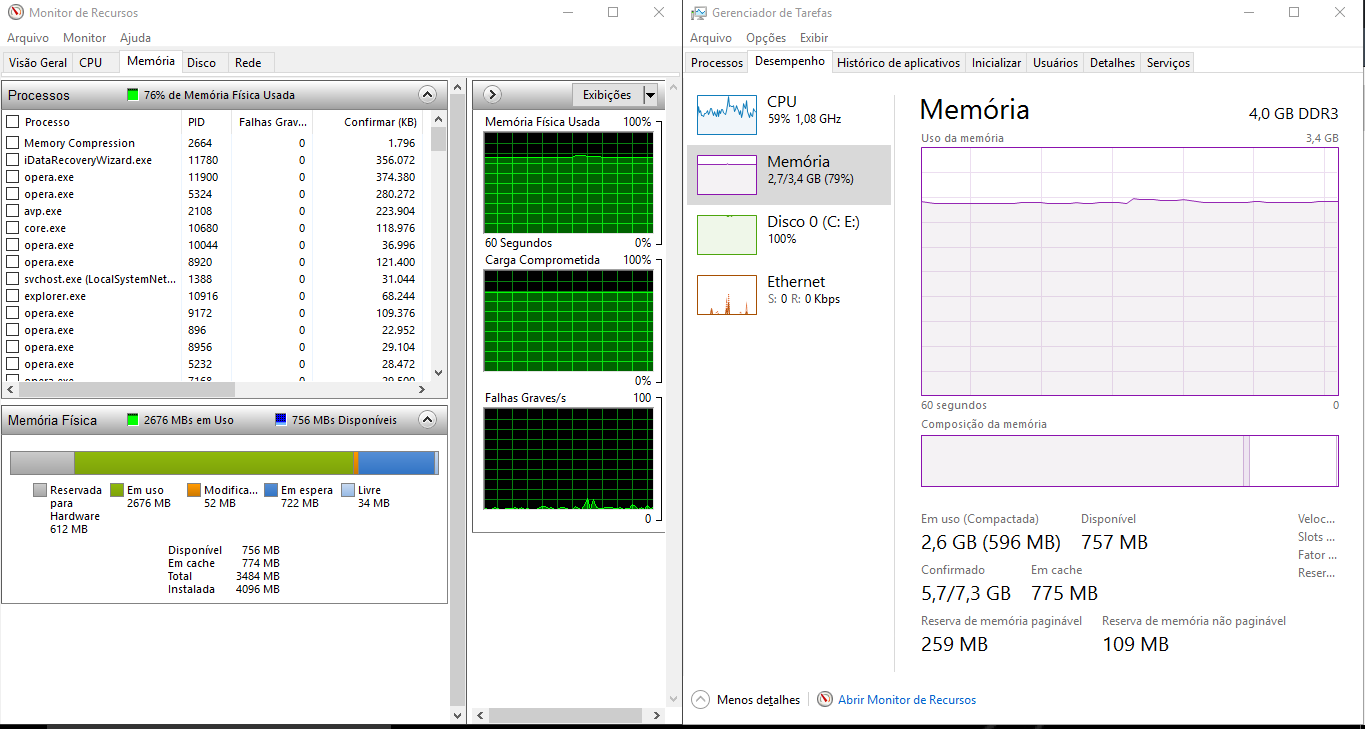
Task: Click the Carga Comprometida graph
Action: point(568,320)
